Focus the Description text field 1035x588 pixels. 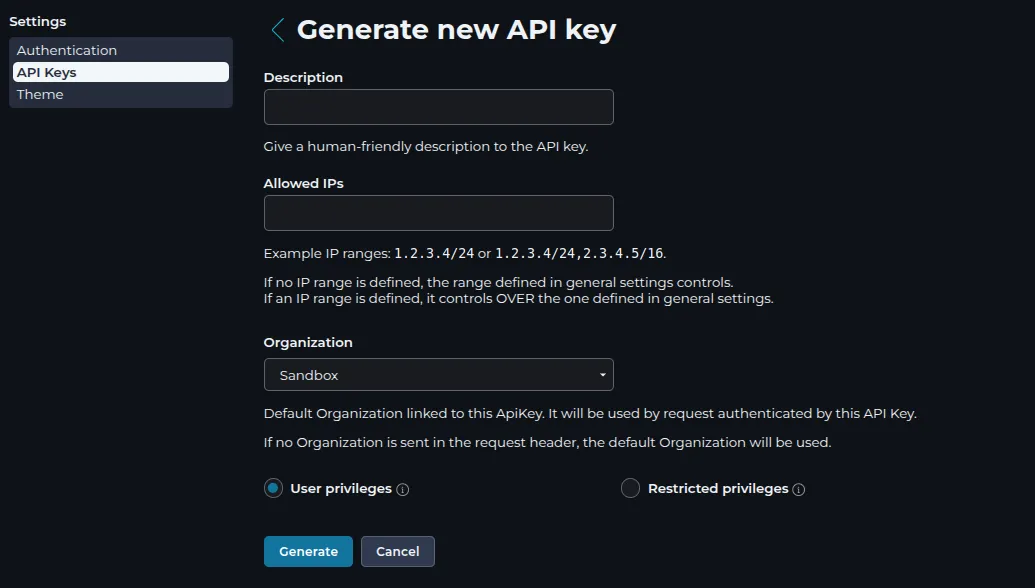[438, 107]
